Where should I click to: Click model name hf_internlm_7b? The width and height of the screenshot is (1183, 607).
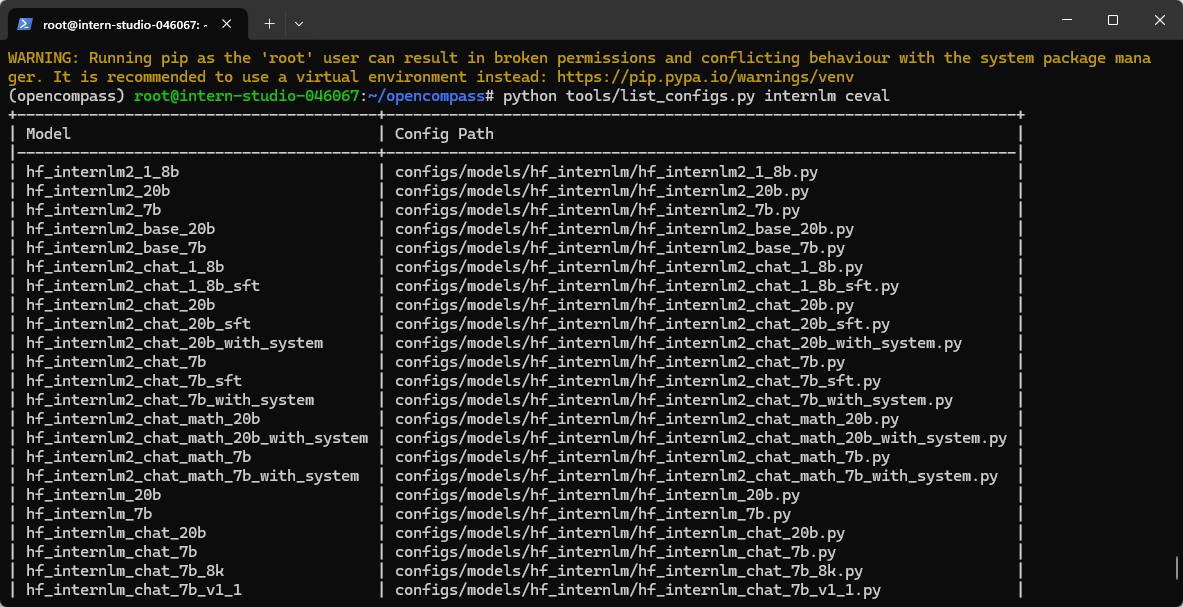click(x=89, y=513)
